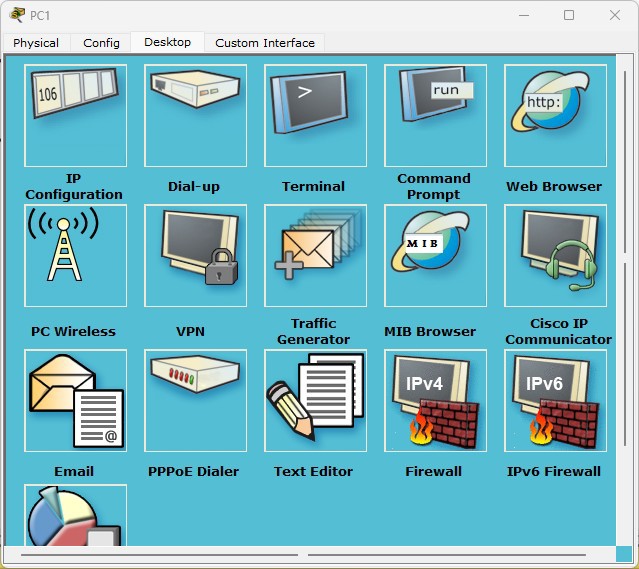This screenshot has width=639, height=569.
Task: Open the Terminal application icon
Action: click(315, 115)
